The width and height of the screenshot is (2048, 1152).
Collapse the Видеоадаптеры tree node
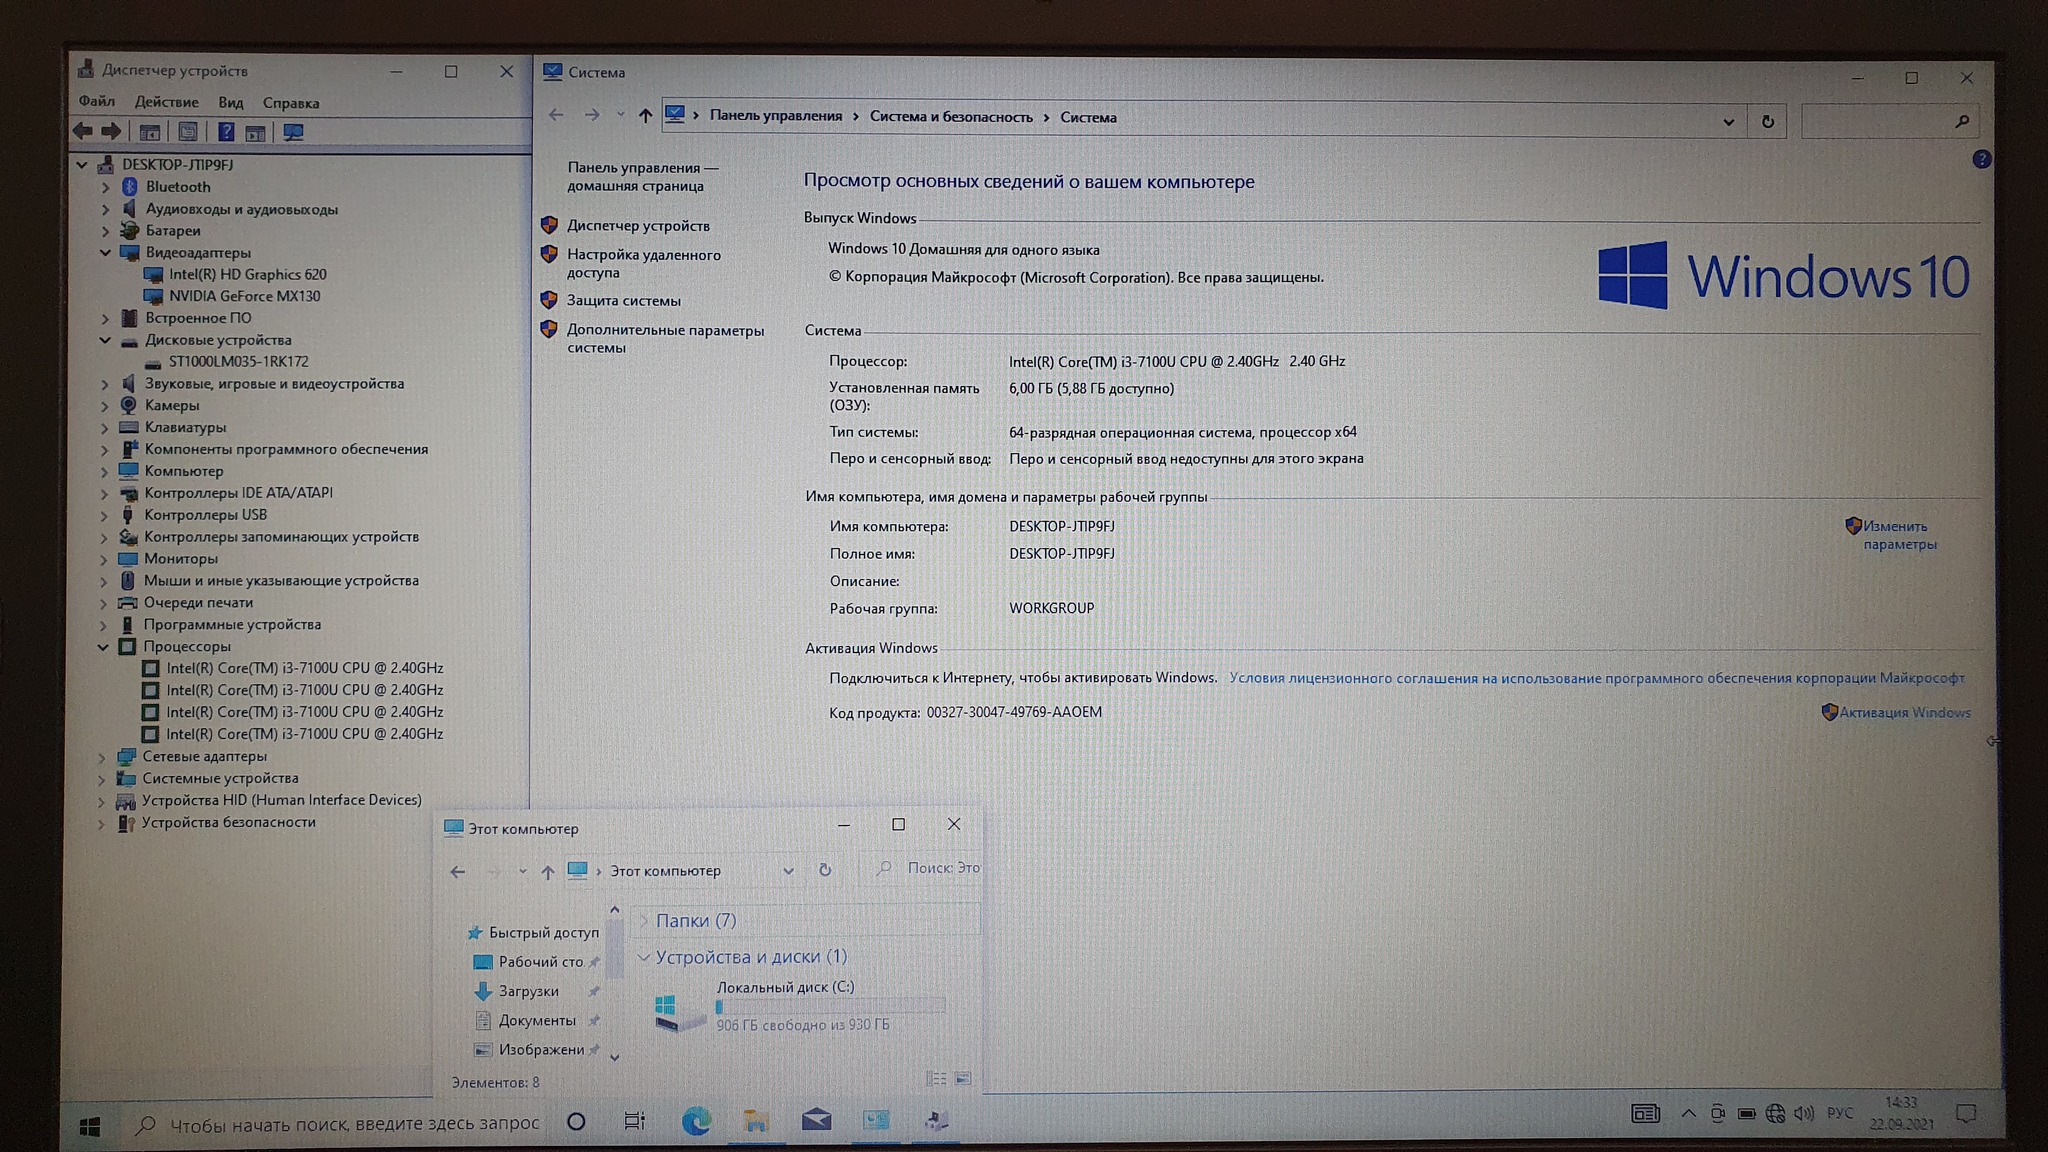106,253
